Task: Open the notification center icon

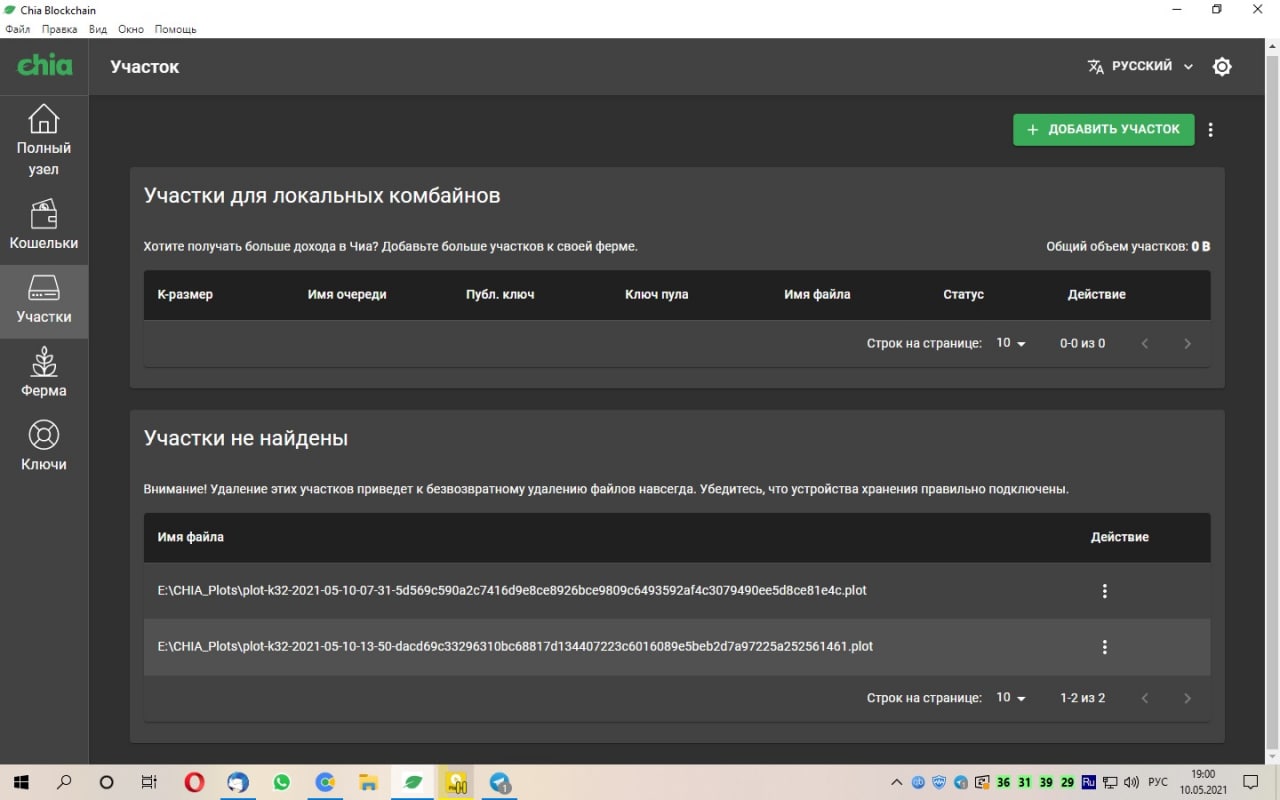Action: click(x=1250, y=783)
